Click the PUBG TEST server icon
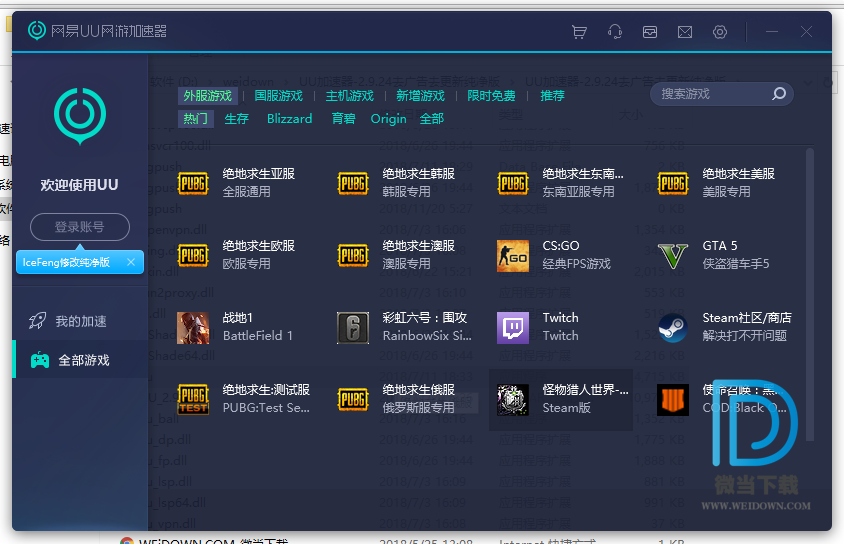This screenshot has height=544, width=844. (193, 399)
